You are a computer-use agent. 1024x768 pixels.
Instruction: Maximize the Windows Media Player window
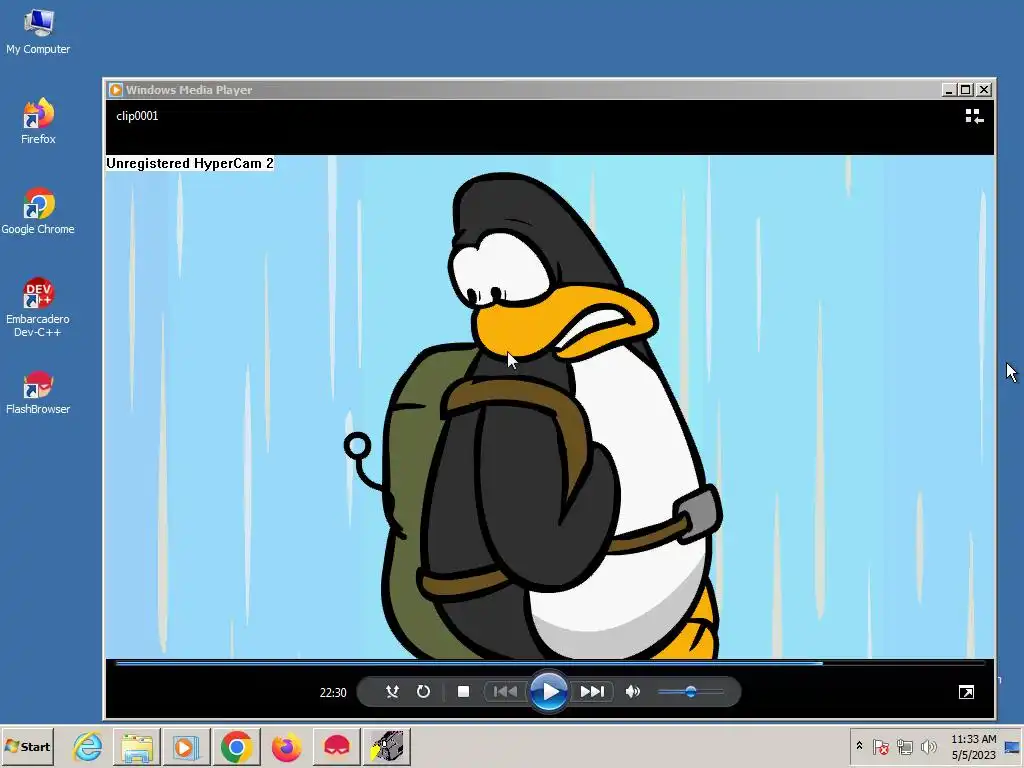point(966,89)
